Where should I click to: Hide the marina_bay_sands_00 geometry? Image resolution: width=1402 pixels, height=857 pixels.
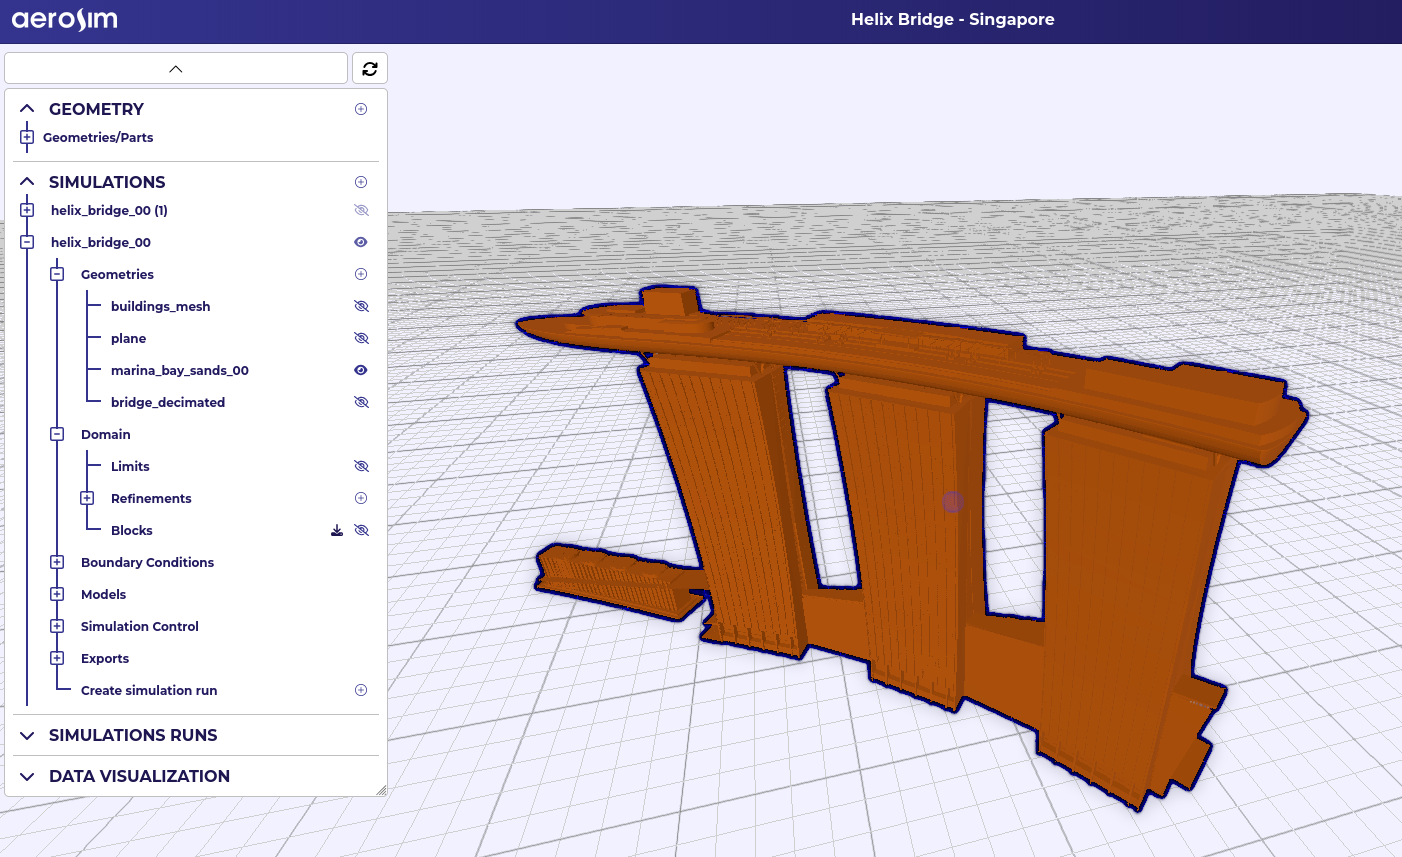(x=361, y=370)
